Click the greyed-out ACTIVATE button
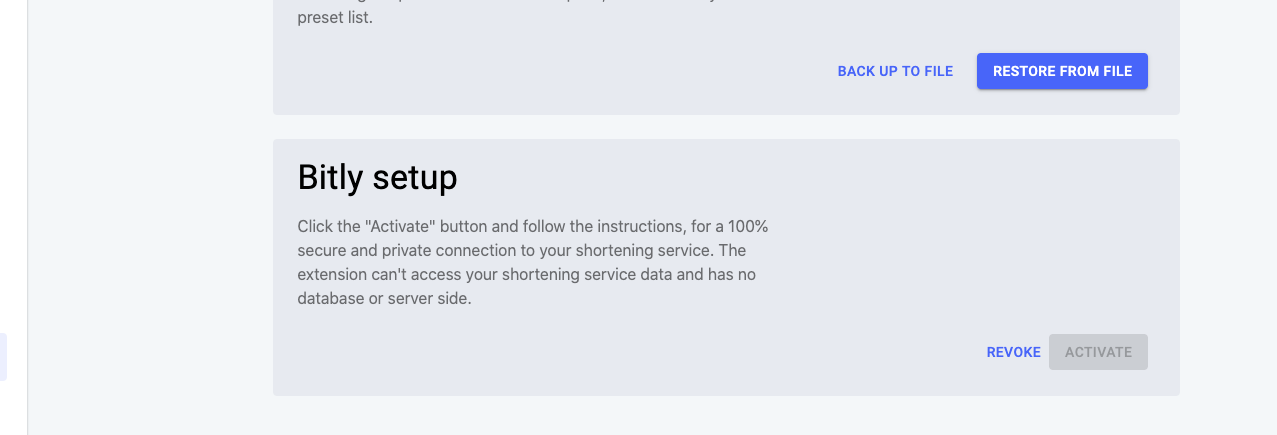Image resolution: width=1277 pixels, height=435 pixels. click(1098, 352)
